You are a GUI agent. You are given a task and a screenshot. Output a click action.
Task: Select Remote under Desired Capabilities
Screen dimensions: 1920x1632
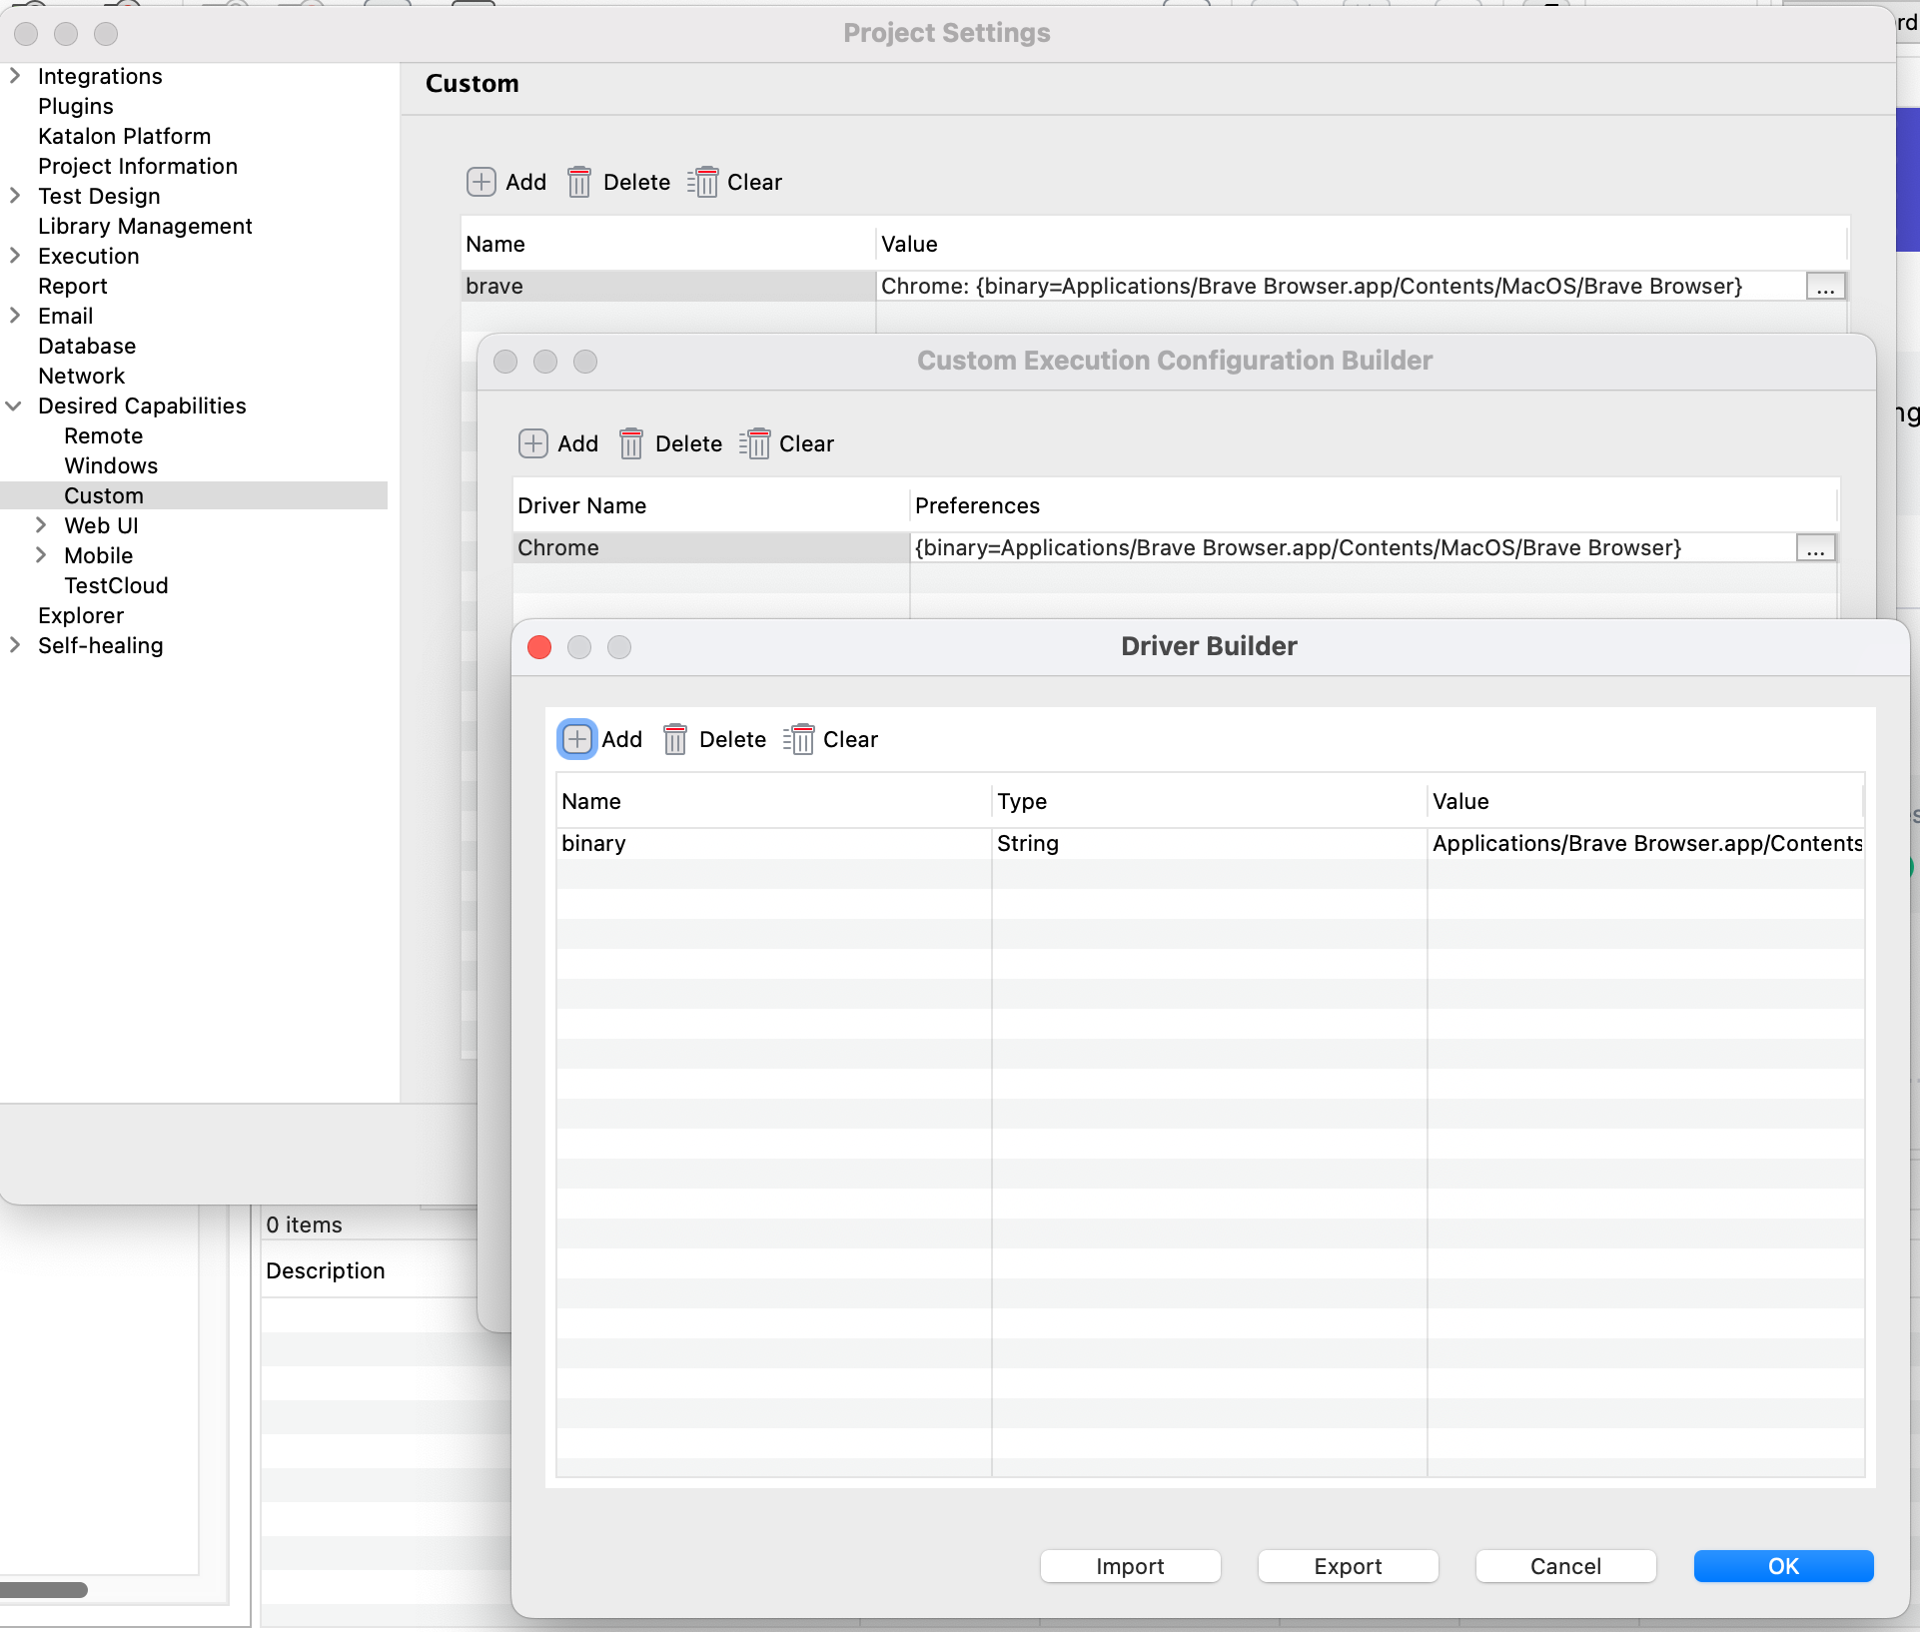point(103,436)
